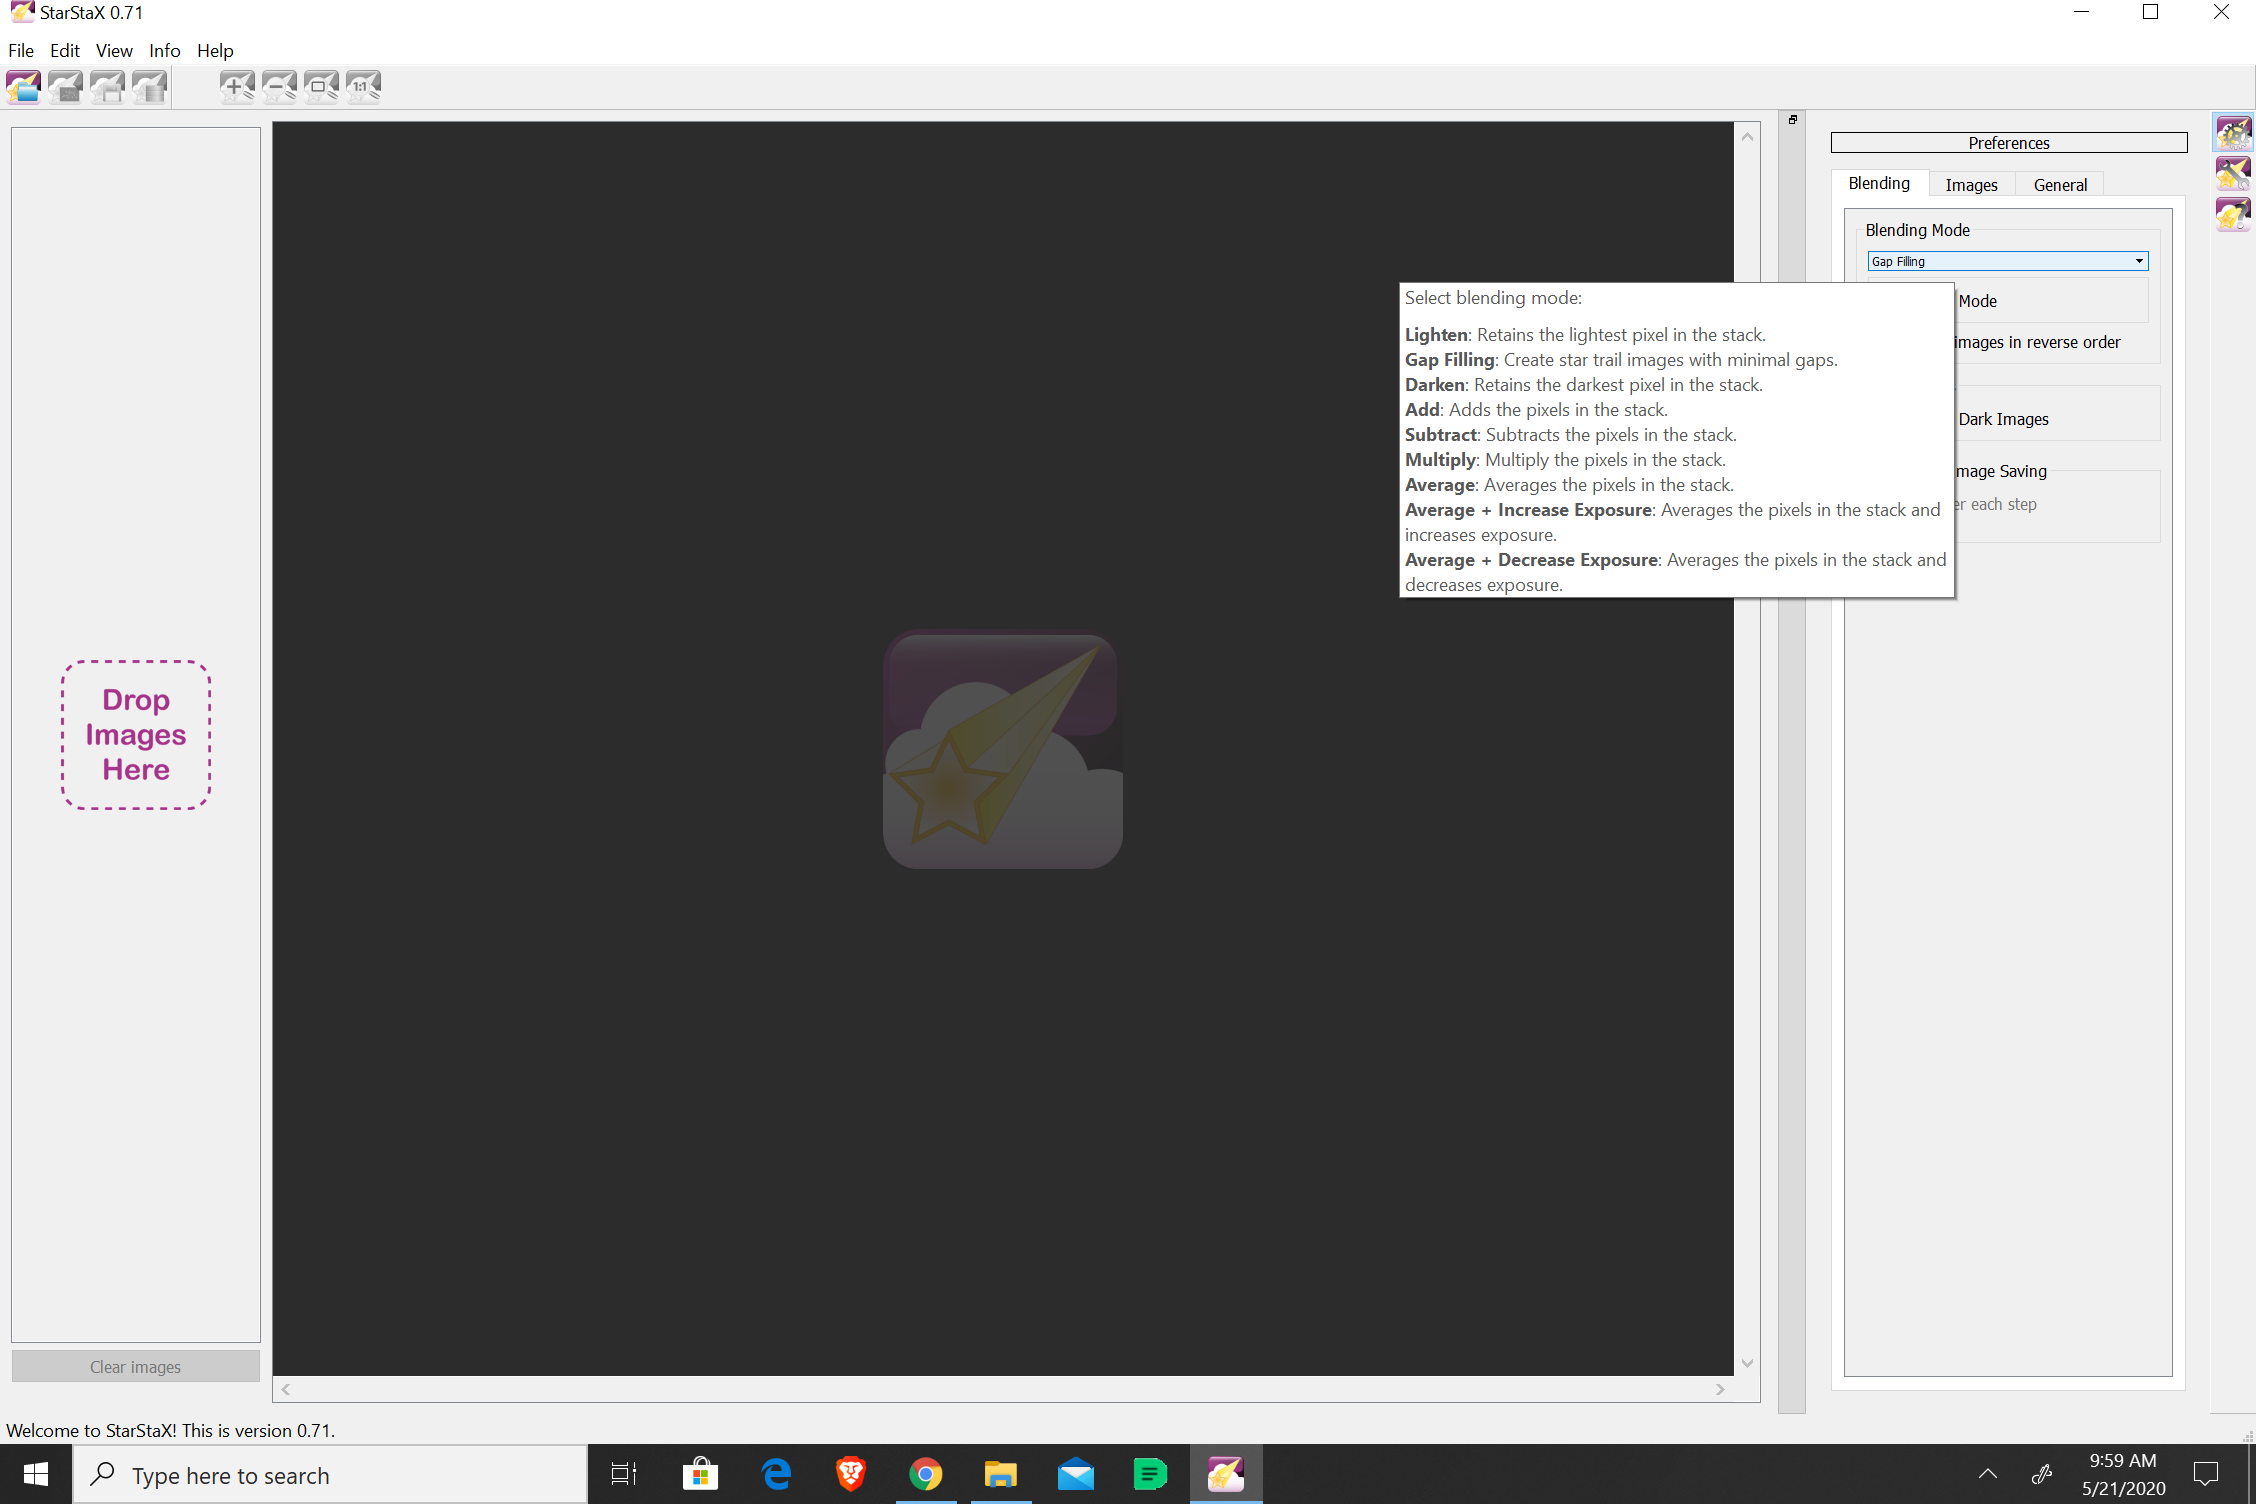The image size is (2256, 1504).
Task: Open the Mail app from the taskbar
Action: coord(1076,1474)
